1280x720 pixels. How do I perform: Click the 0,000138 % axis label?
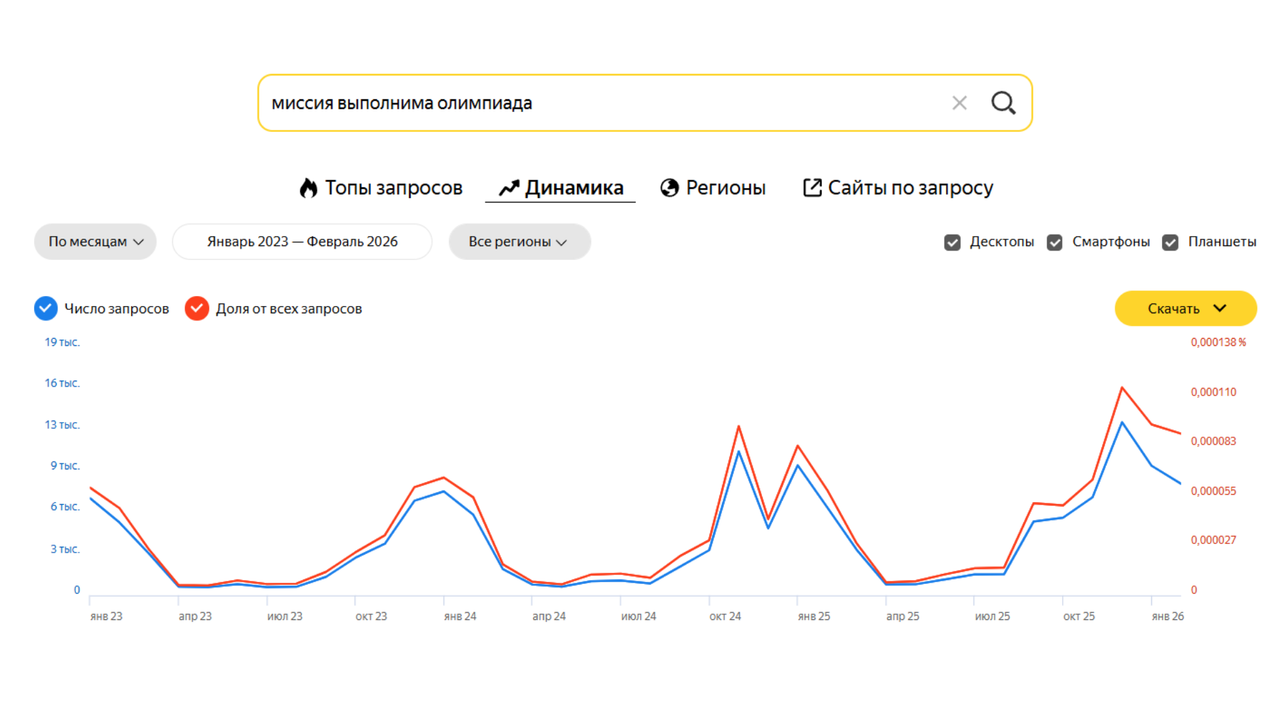coord(1218,342)
